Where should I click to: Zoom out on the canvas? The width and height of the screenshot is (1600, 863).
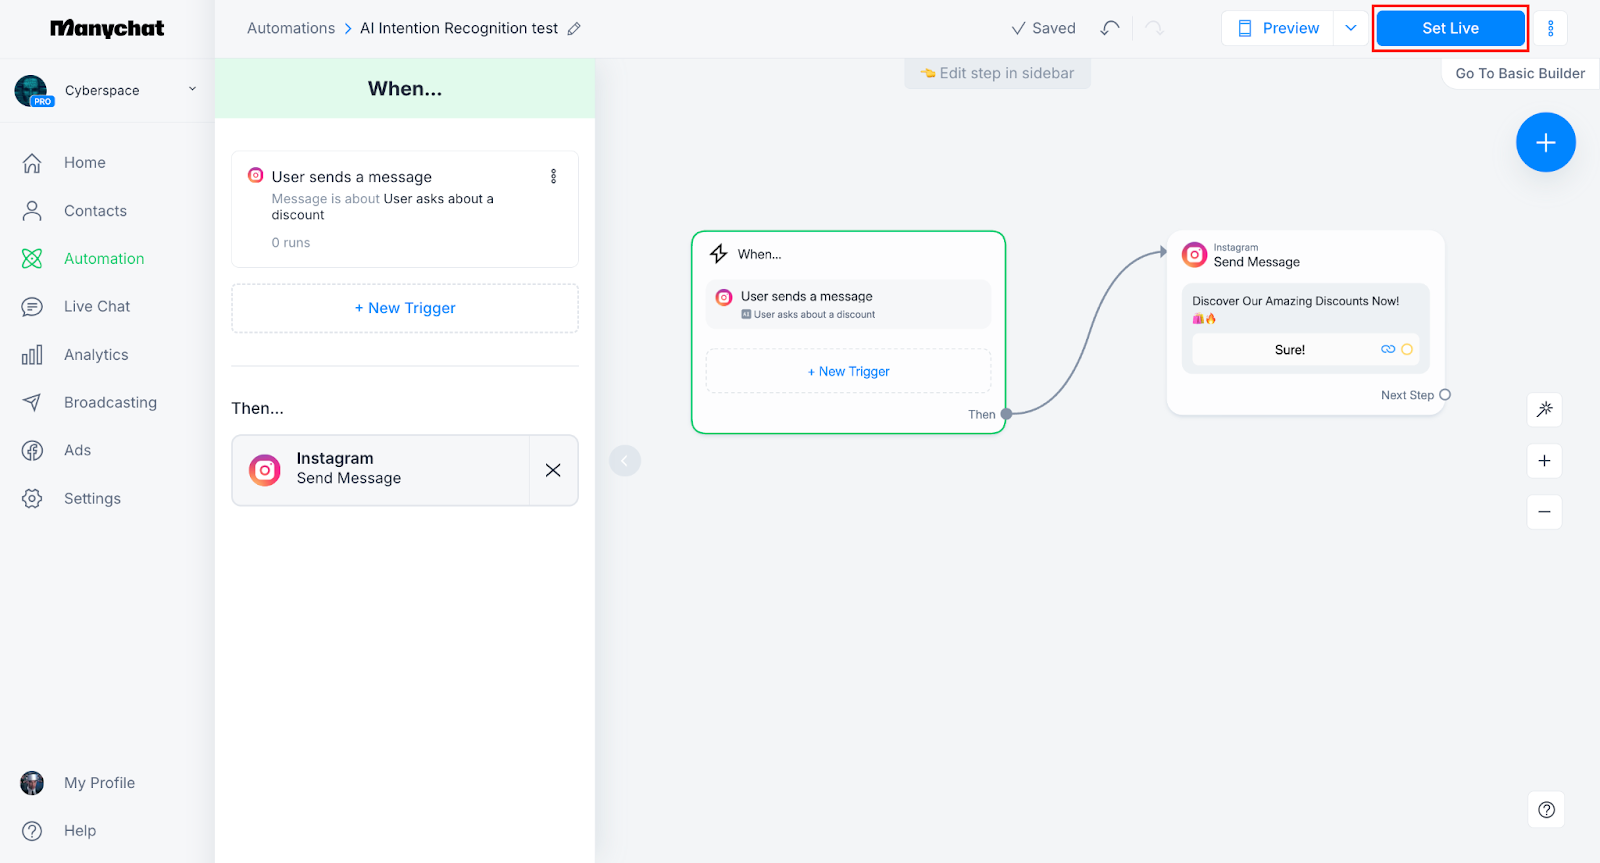tap(1544, 512)
